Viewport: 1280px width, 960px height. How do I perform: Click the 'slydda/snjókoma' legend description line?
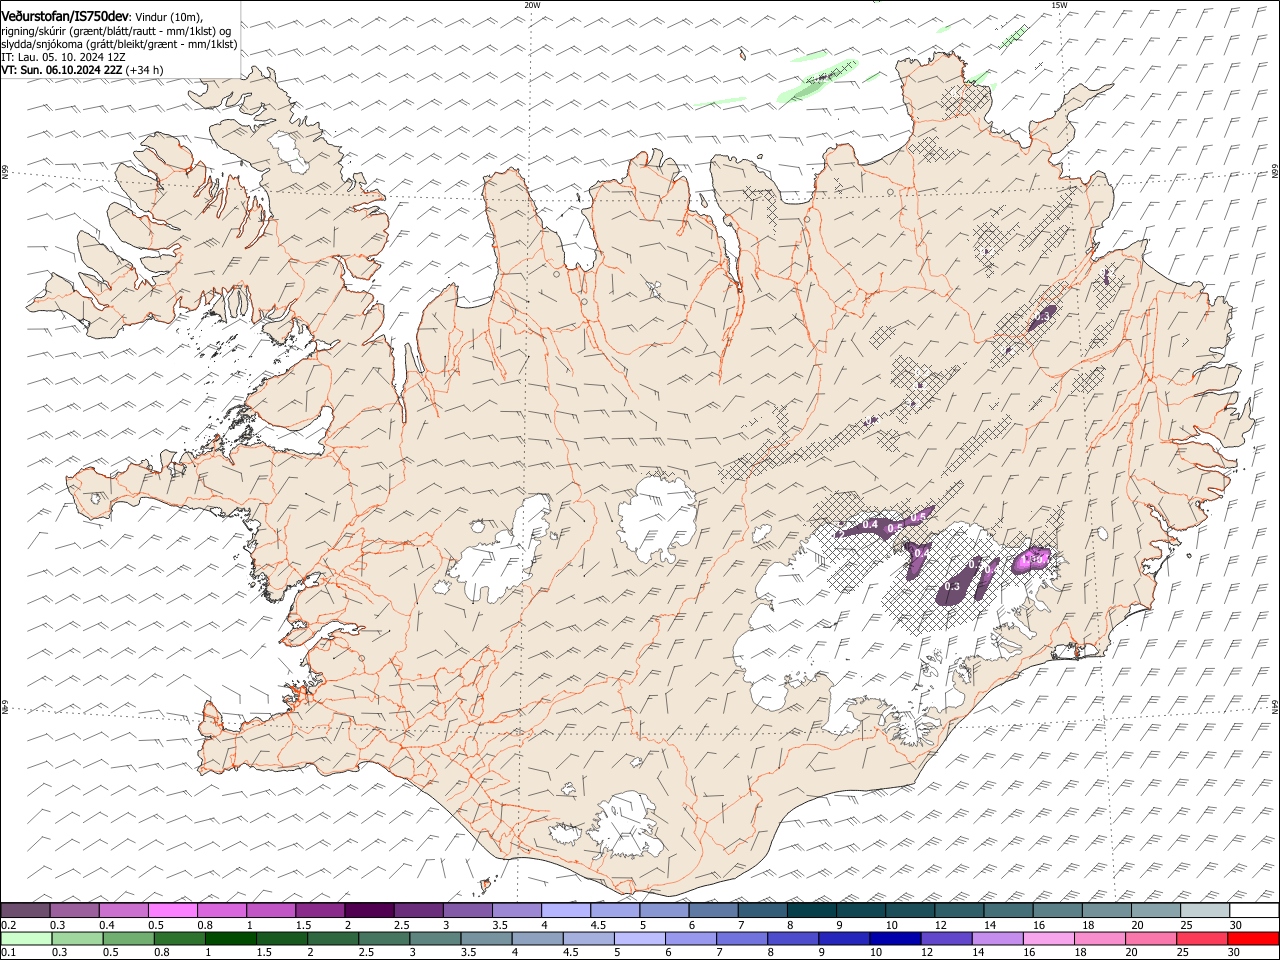coord(120,44)
